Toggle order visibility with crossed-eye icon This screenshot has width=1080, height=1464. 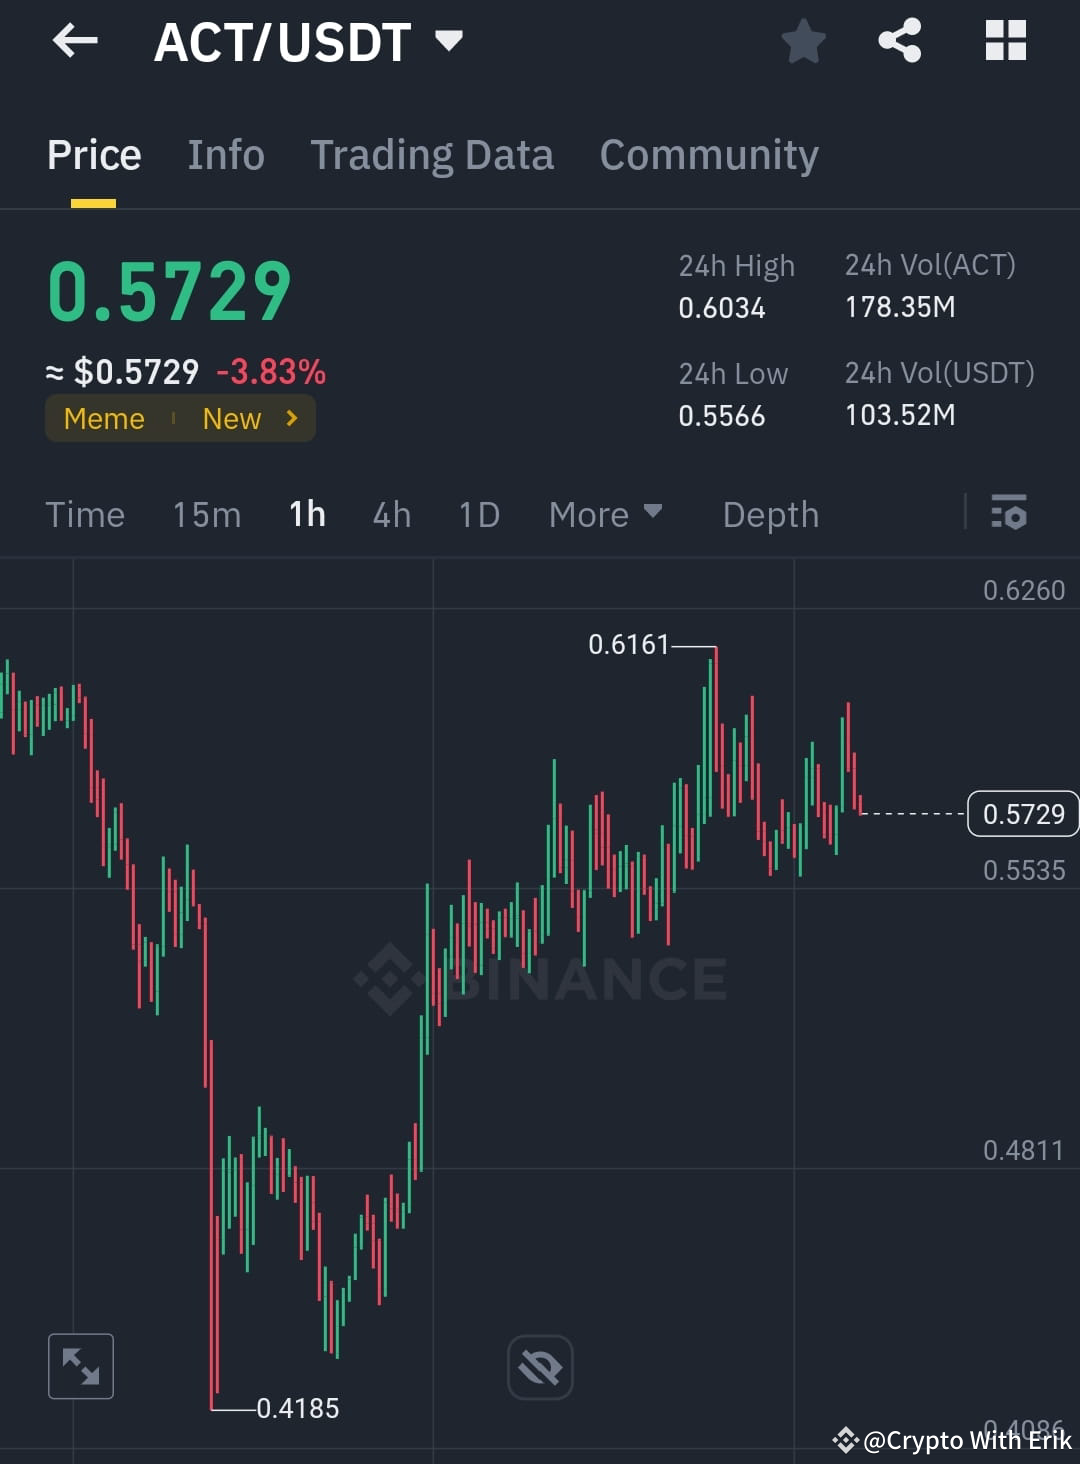click(540, 1366)
